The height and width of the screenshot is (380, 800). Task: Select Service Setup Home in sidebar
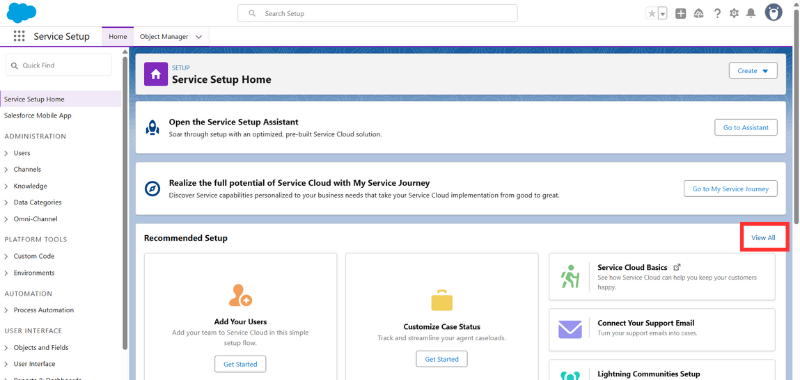click(60, 99)
